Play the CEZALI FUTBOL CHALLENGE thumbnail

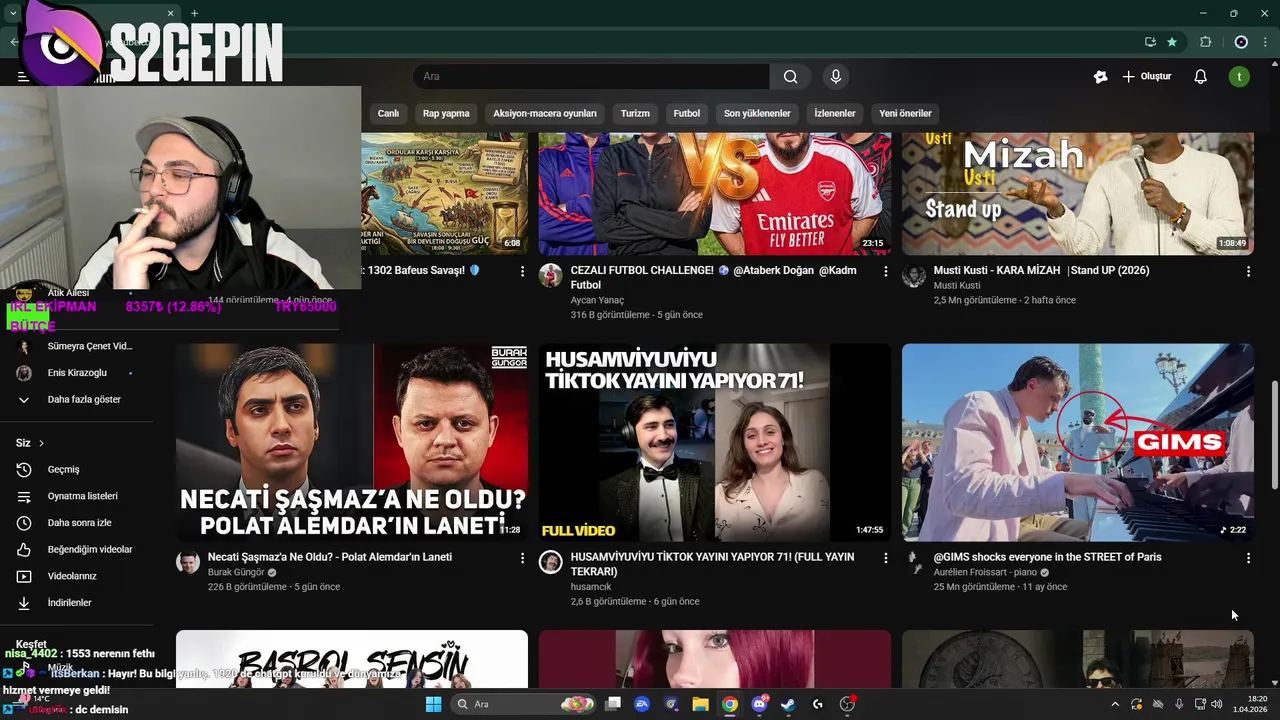pos(715,193)
